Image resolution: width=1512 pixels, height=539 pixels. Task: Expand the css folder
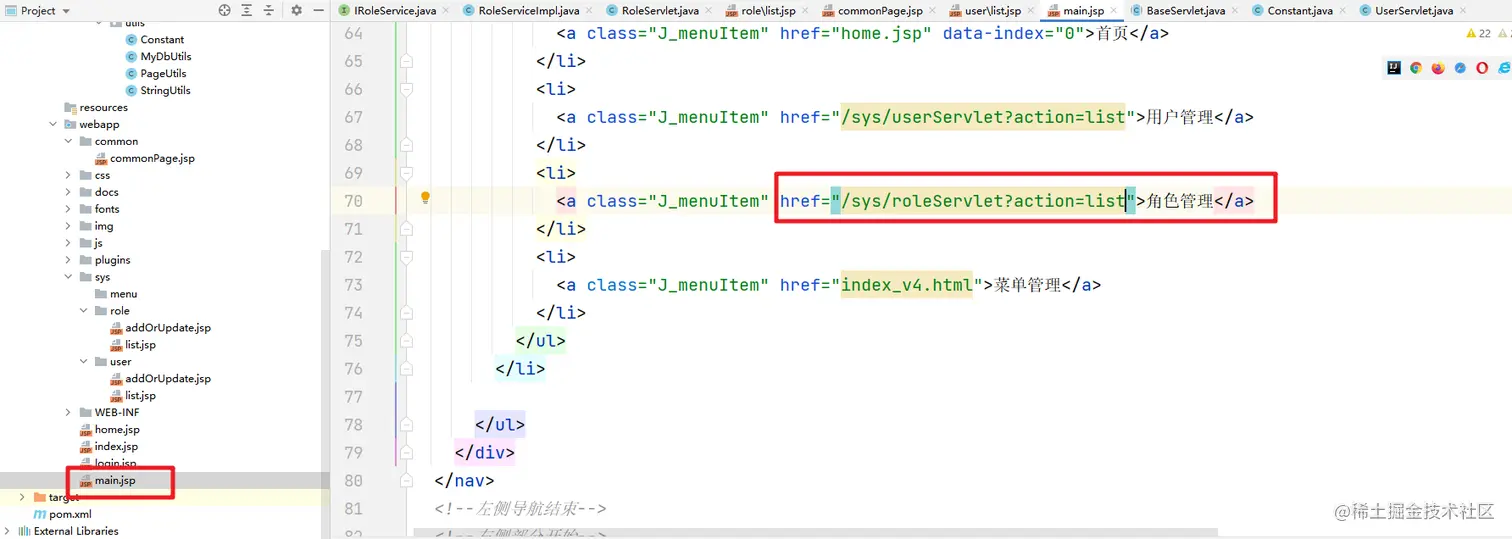(x=68, y=175)
